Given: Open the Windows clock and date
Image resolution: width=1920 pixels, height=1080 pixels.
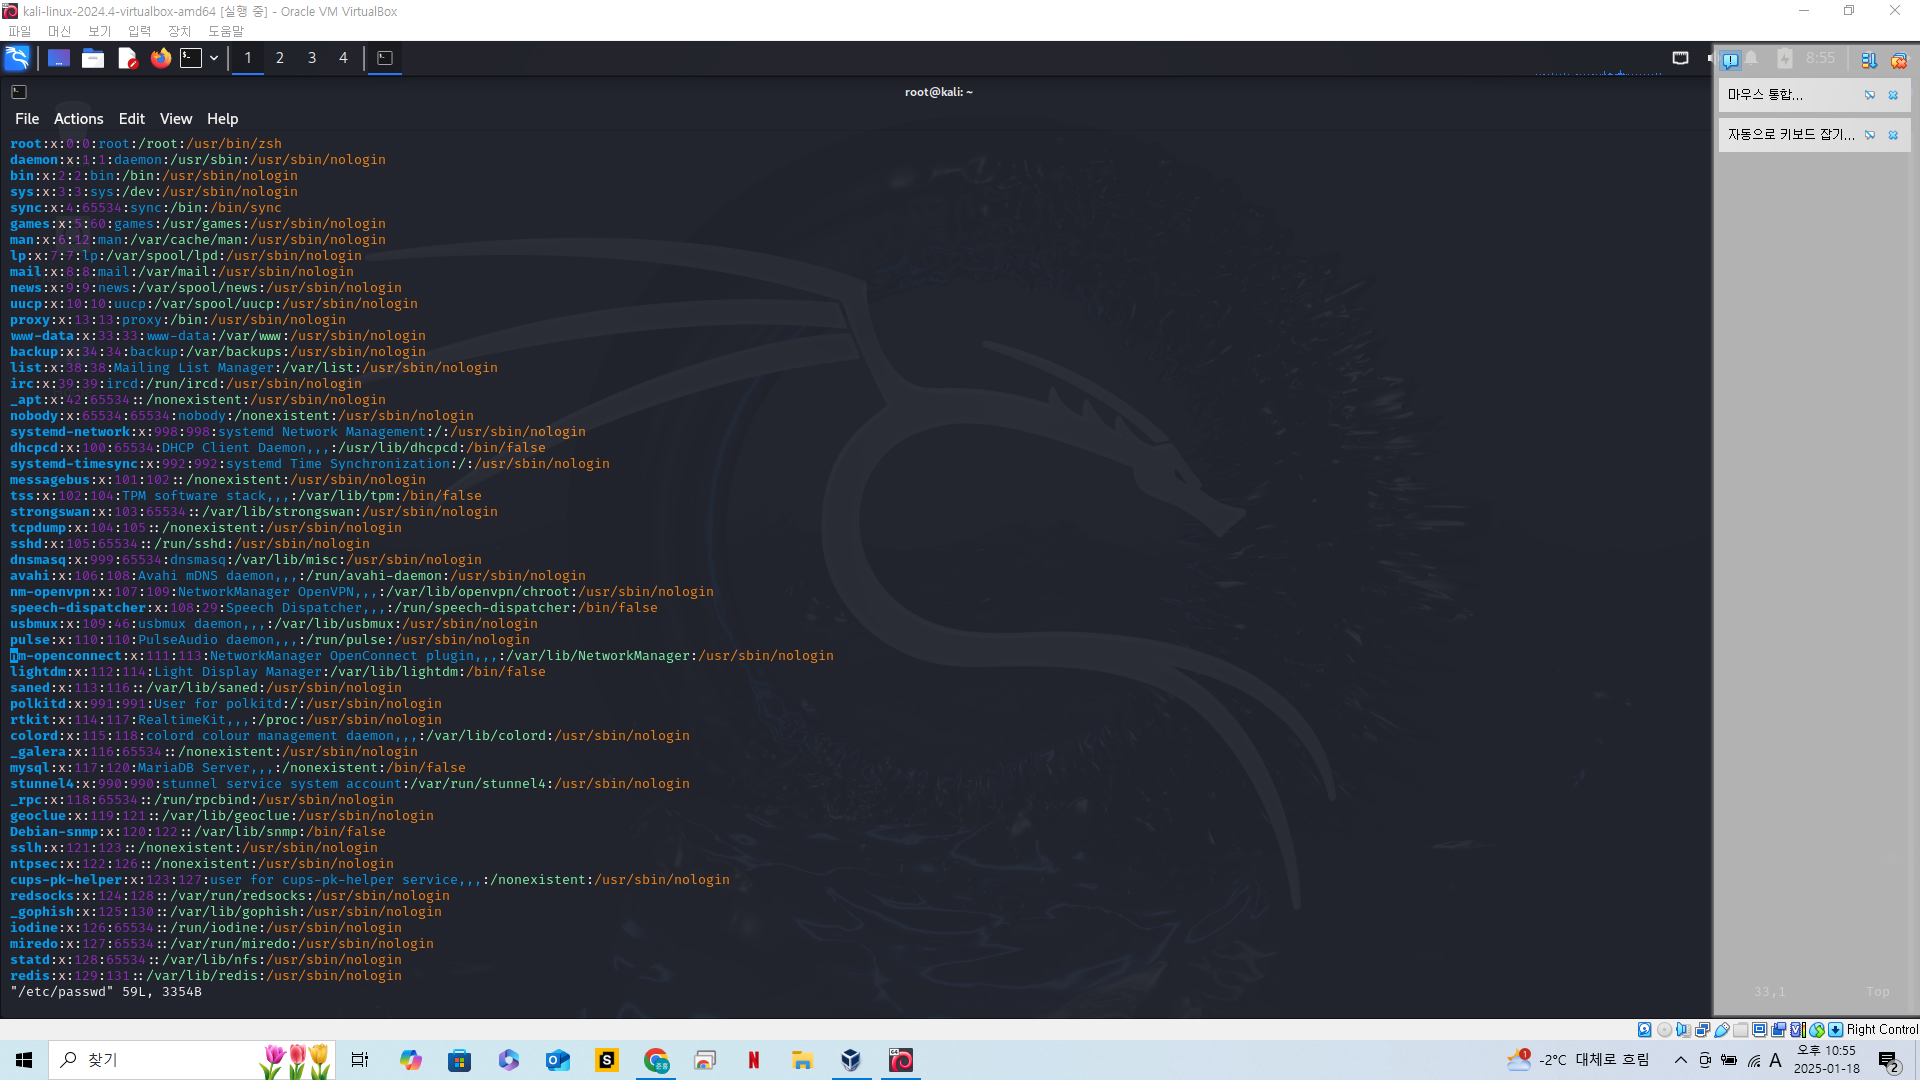Looking at the screenshot, I should point(1826,1060).
